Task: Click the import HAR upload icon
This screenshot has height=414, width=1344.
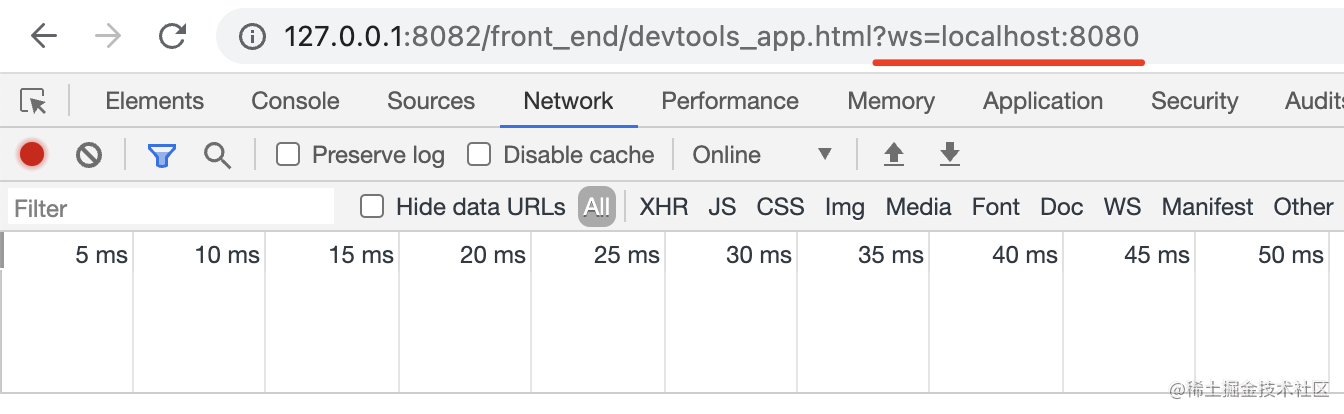Action: point(894,155)
